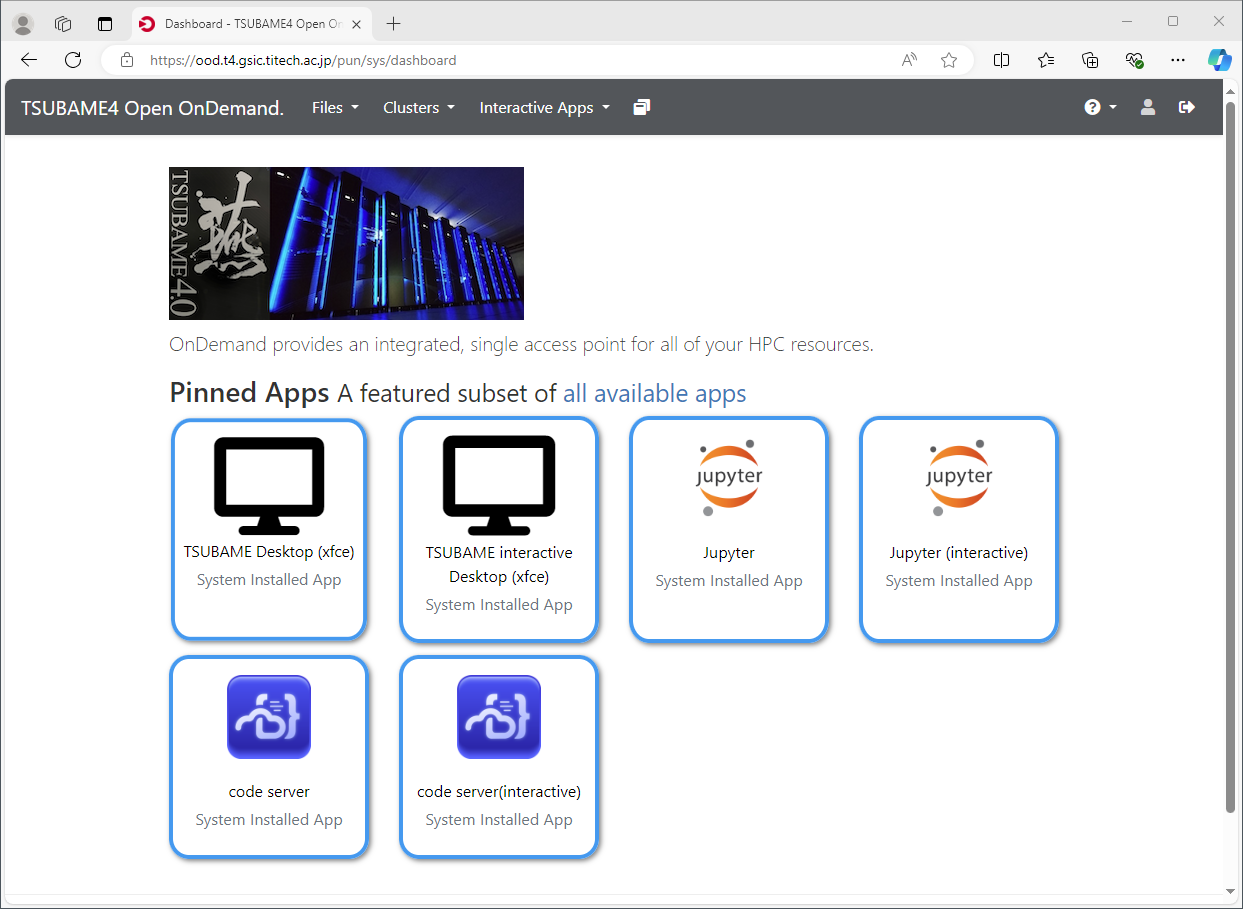
Task: Click the Log Out icon in navbar
Action: coord(1187,107)
